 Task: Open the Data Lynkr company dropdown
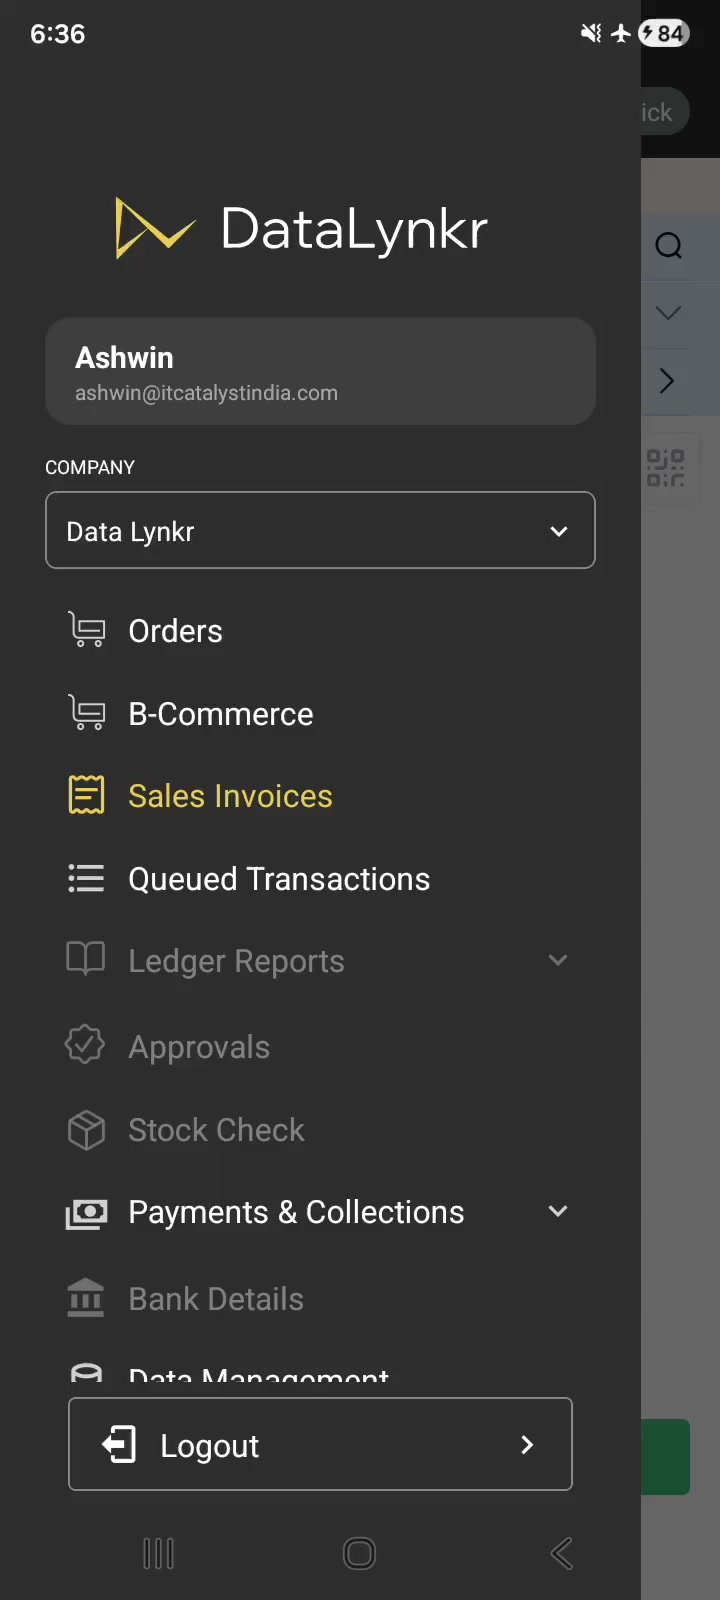pos(320,530)
